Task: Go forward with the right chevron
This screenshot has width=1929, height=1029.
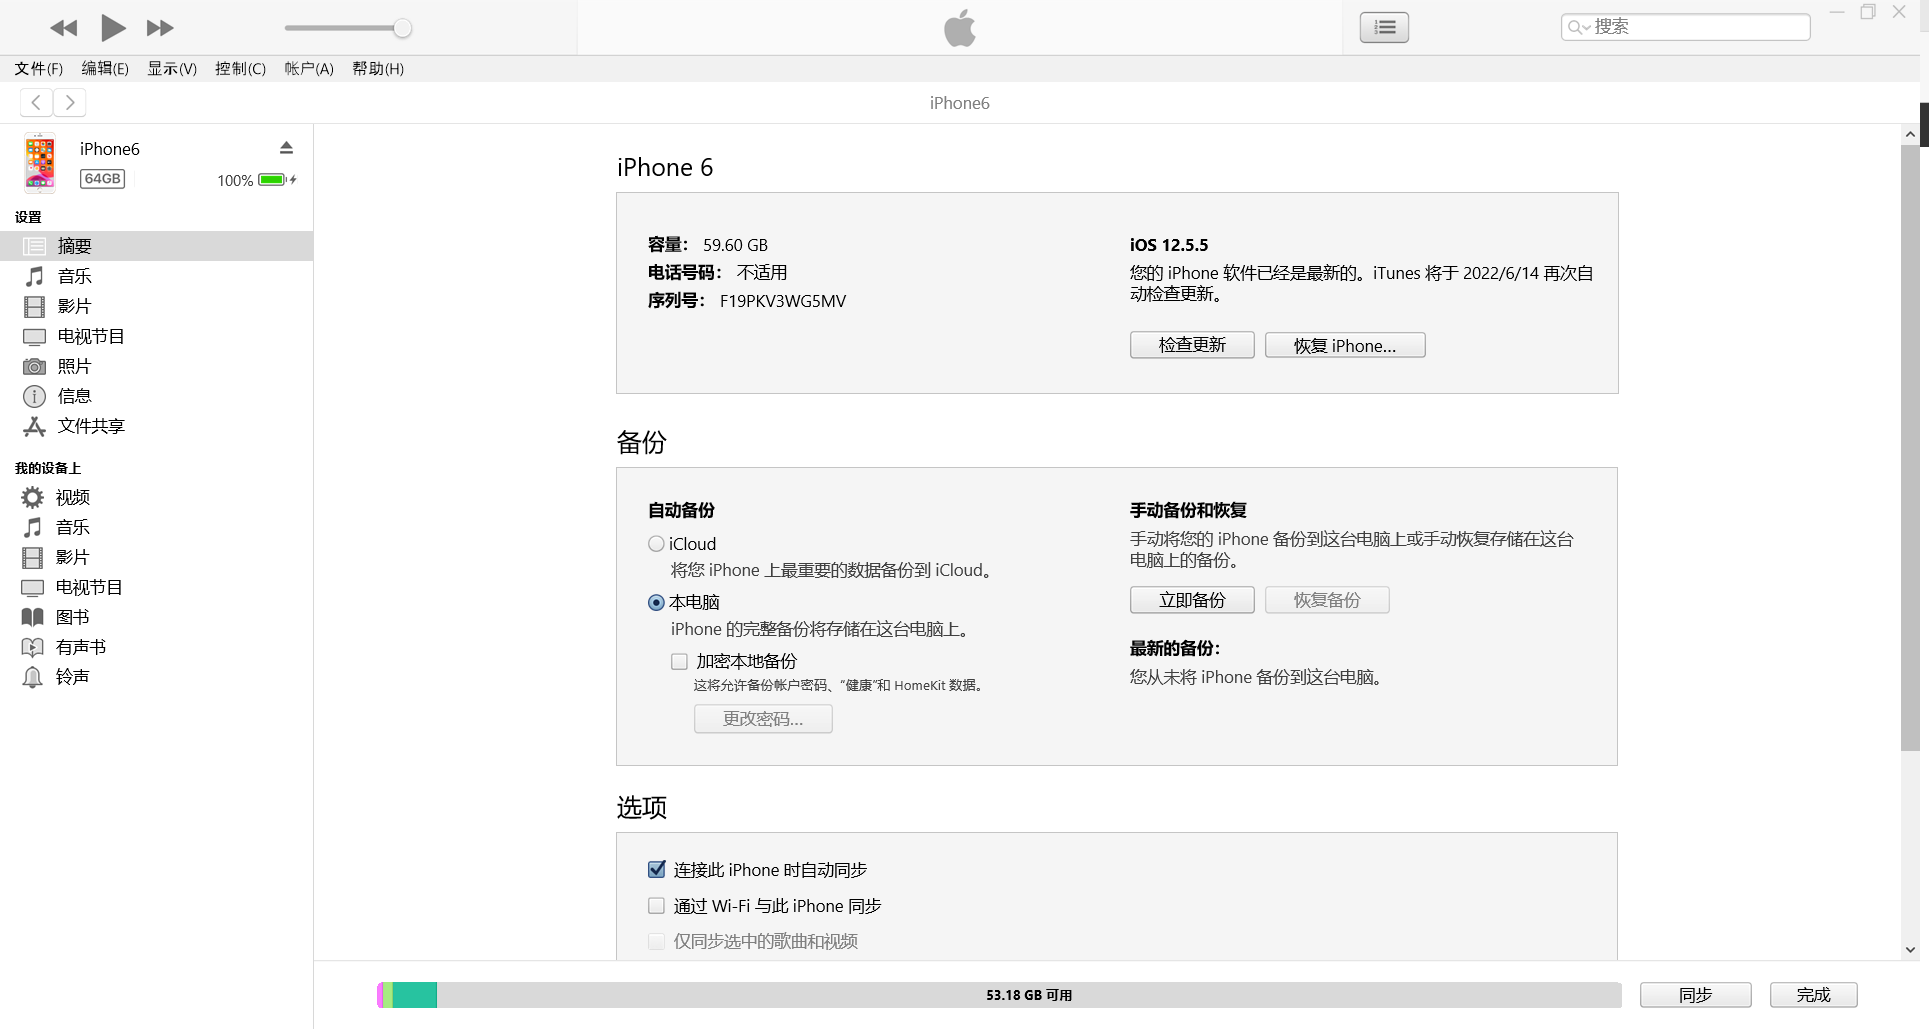Action: [x=70, y=102]
